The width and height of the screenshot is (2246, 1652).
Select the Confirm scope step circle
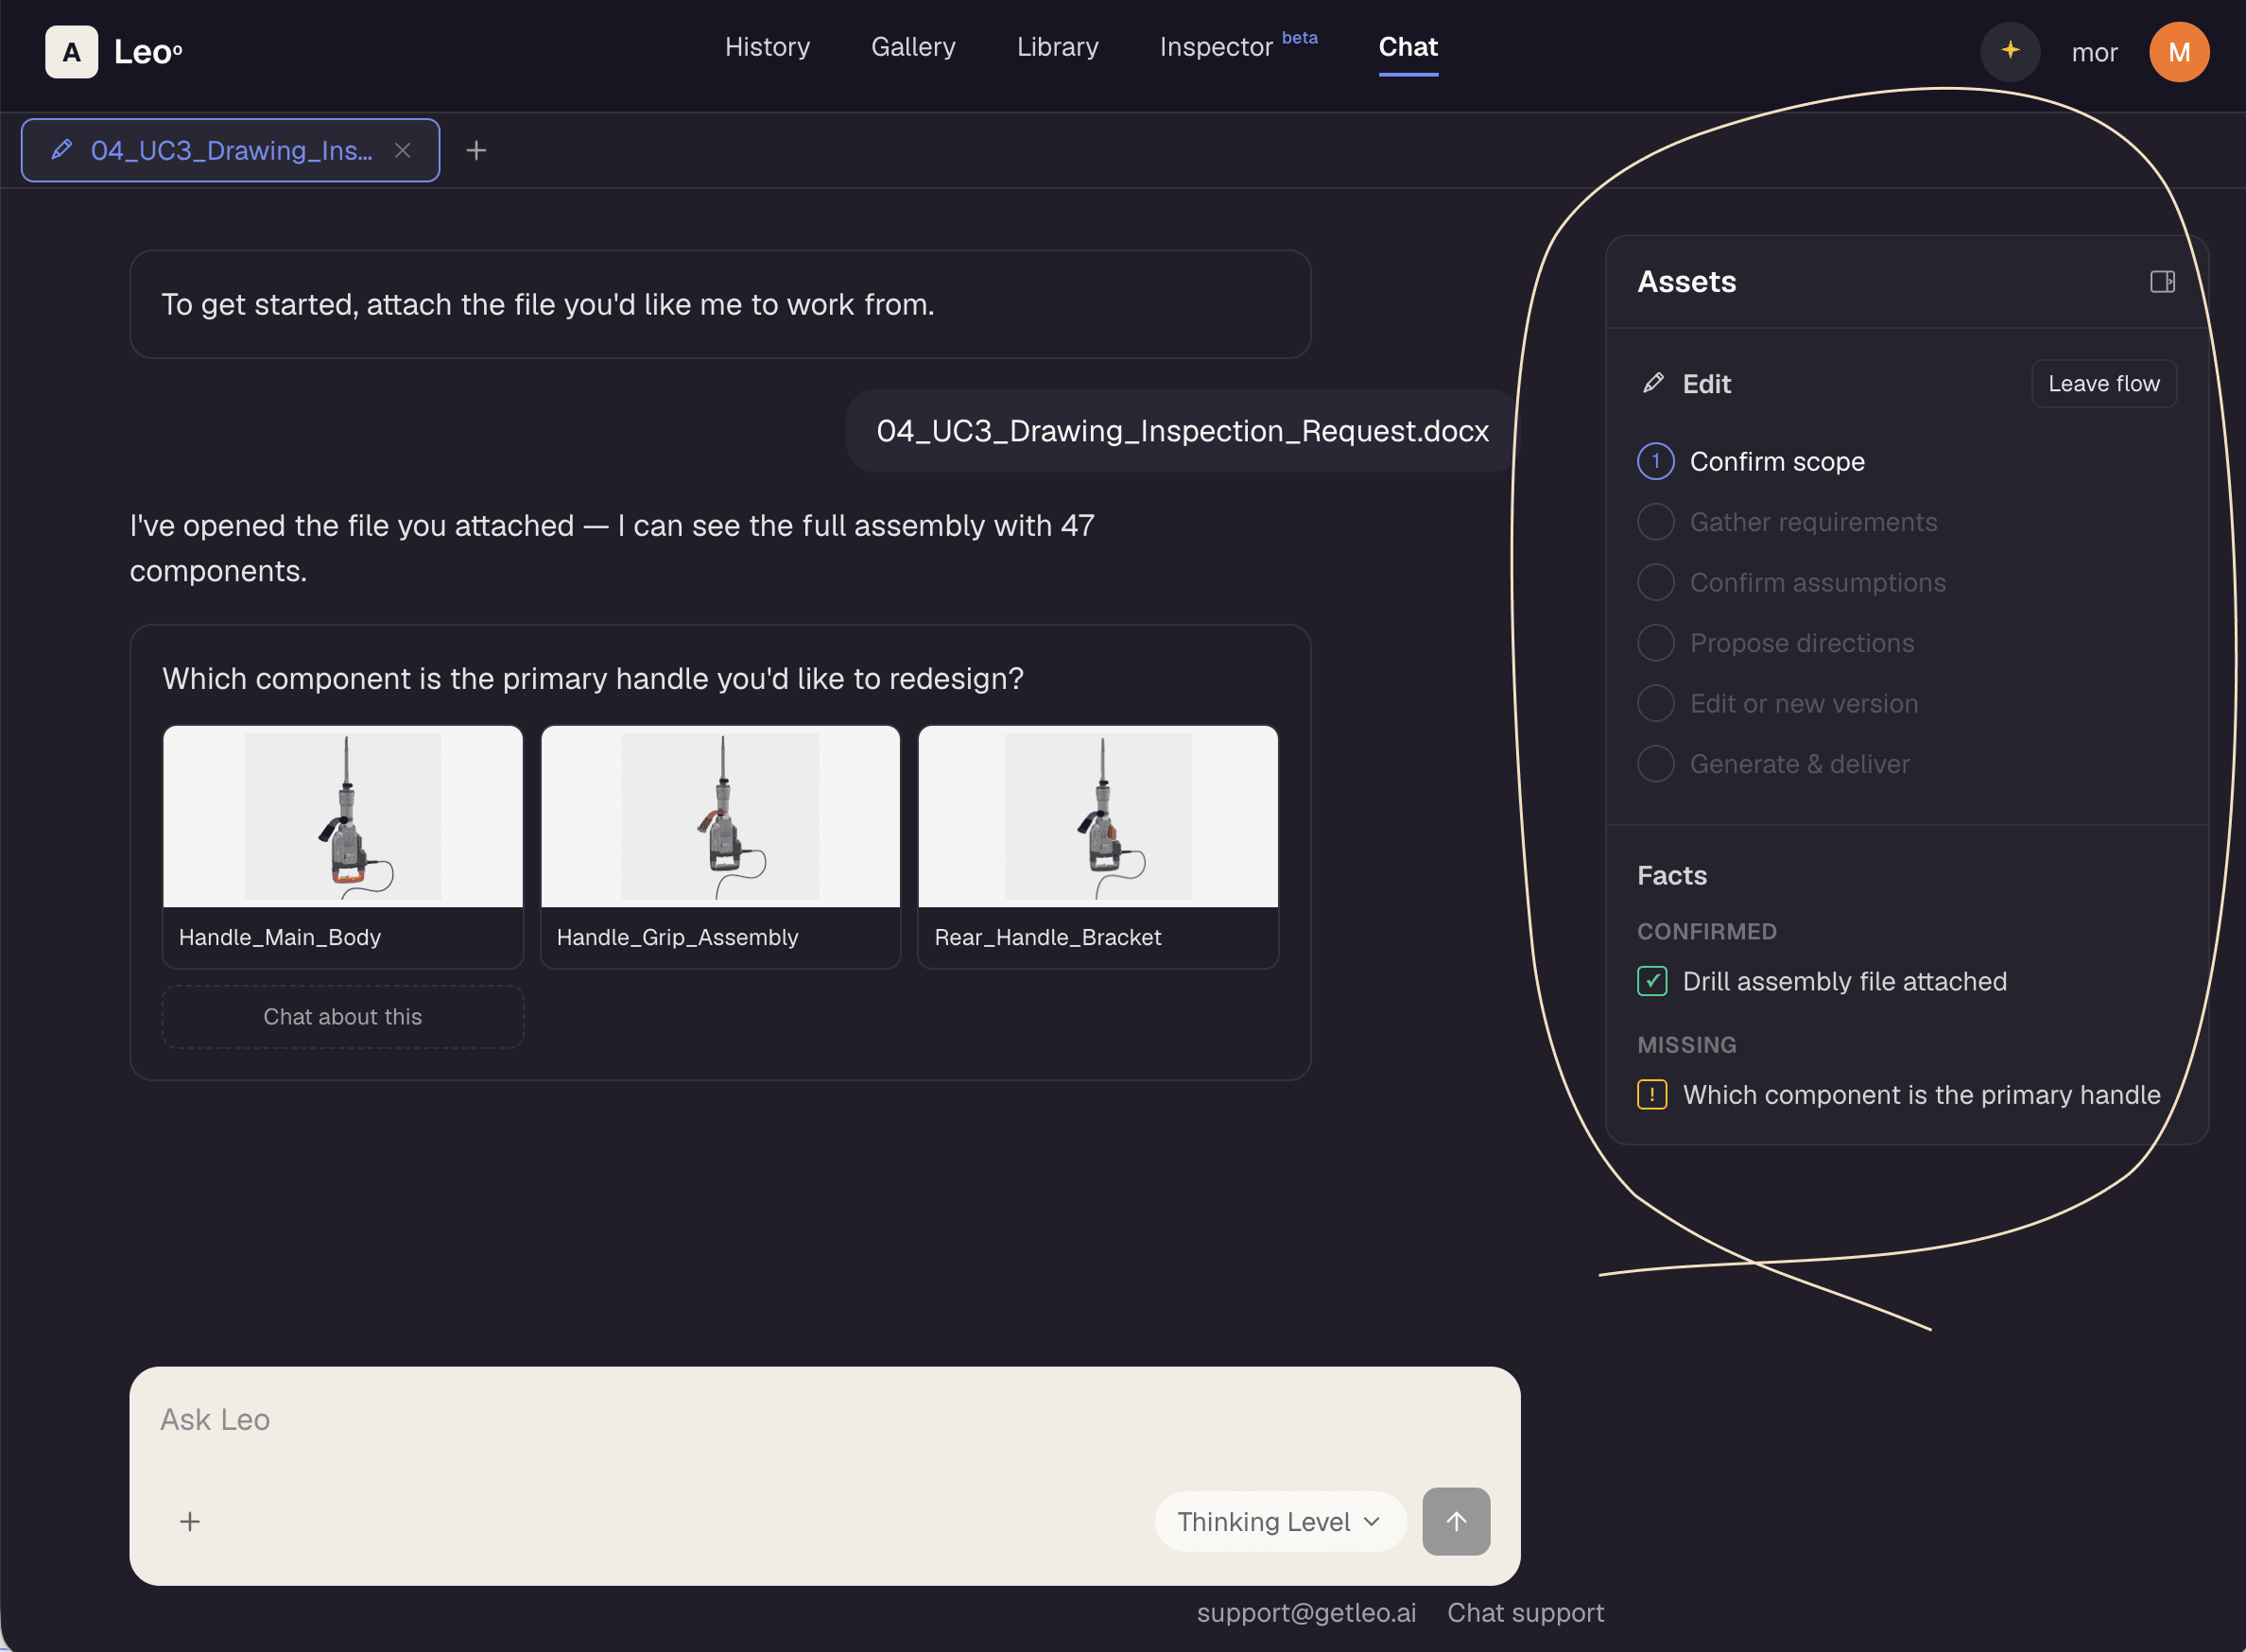(x=1655, y=461)
